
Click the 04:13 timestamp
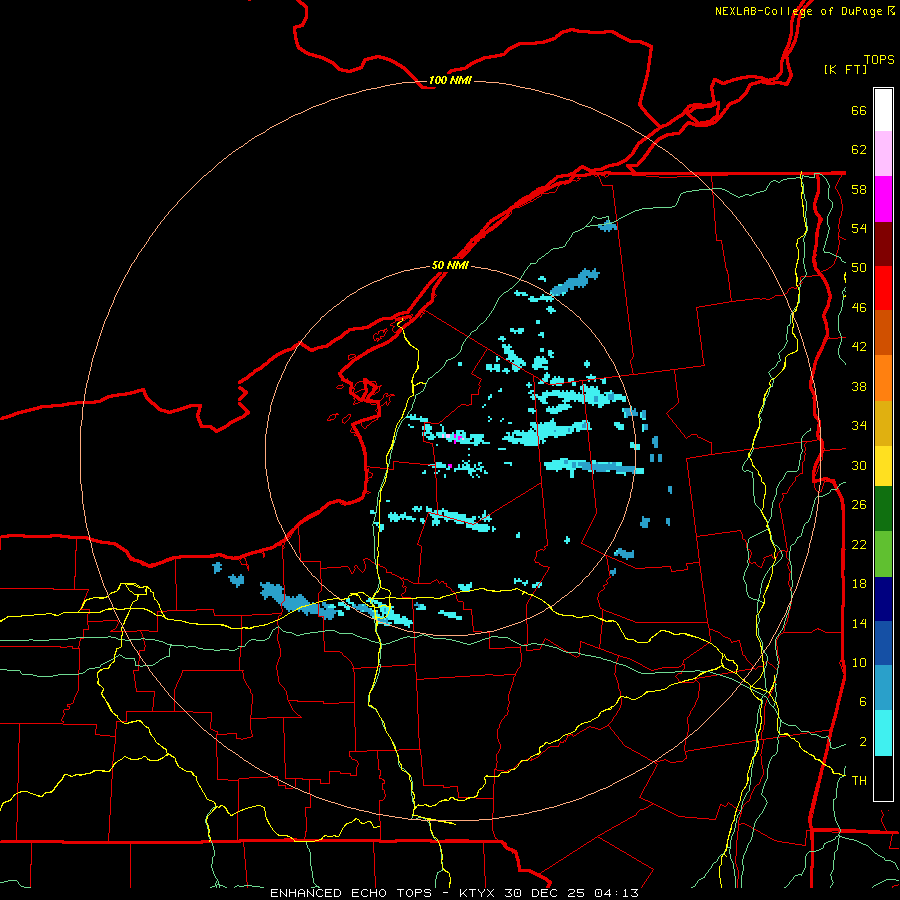[x=616, y=893]
